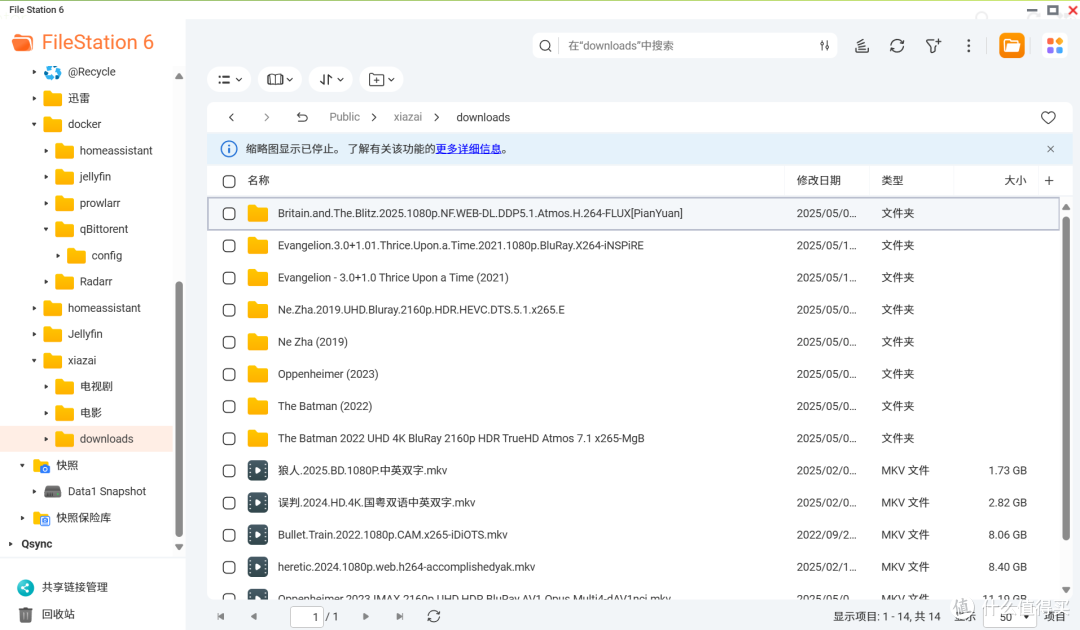Check the Ne Zha (2019) checkbox
This screenshot has height=630, width=1080.
(229, 342)
